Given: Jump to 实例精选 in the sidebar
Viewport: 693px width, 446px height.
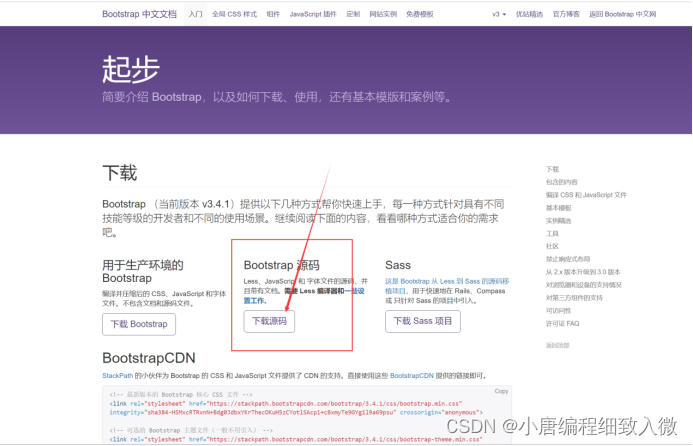Looking at the screenshot, I should 559,221.
